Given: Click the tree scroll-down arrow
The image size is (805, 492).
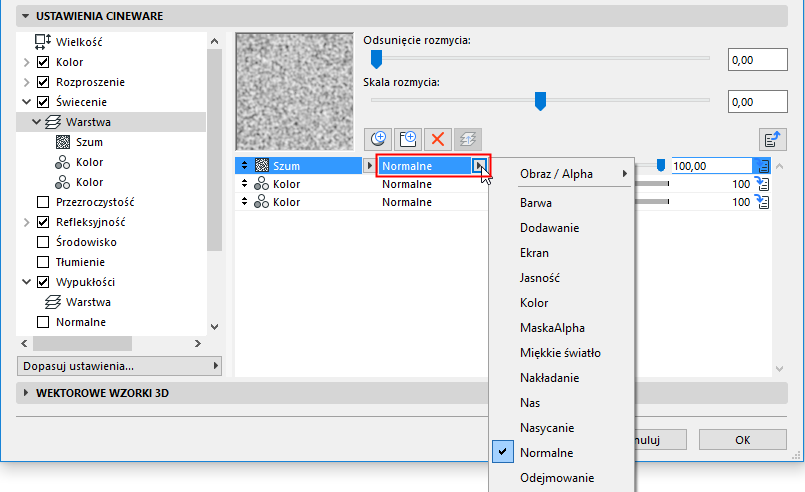Looking at the screenshot, I should click(x=215, y=327).
